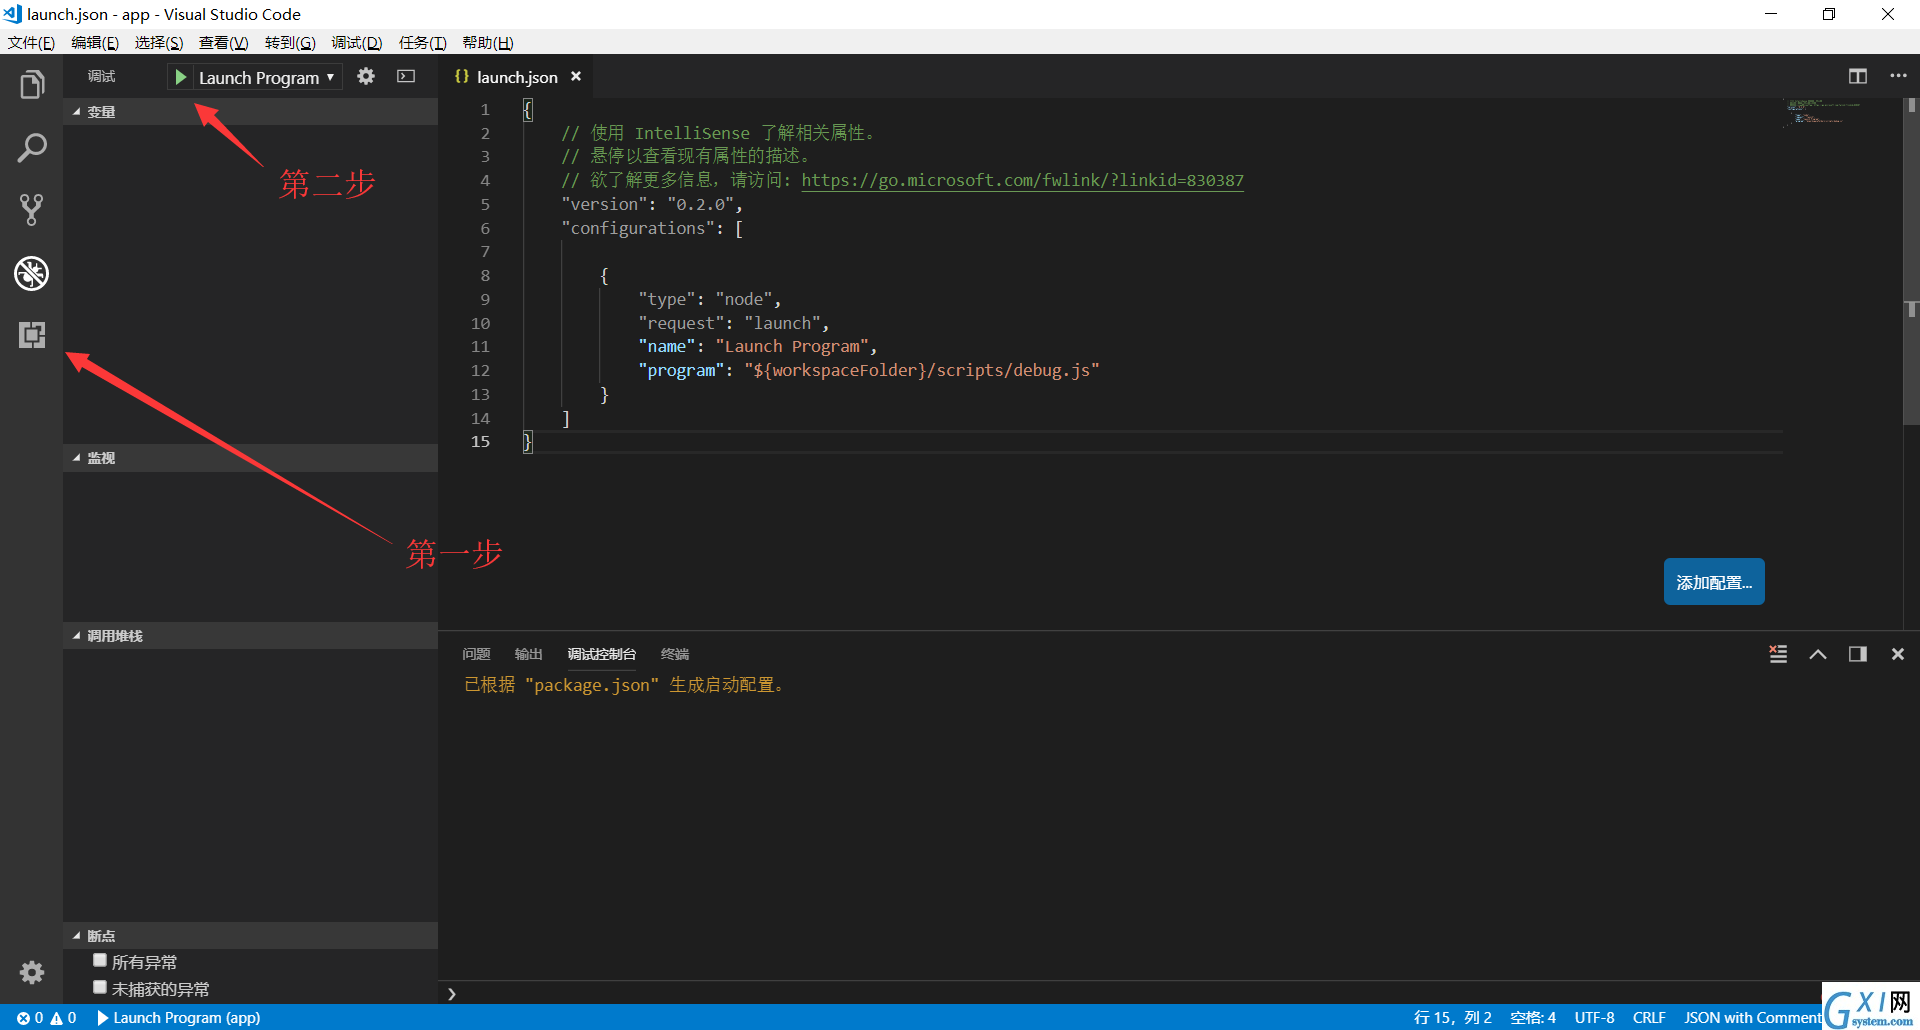Open the 查看(V) menu
Image resolution: width=1920 pixels, height=1030 pixels.
pos(224,43)
